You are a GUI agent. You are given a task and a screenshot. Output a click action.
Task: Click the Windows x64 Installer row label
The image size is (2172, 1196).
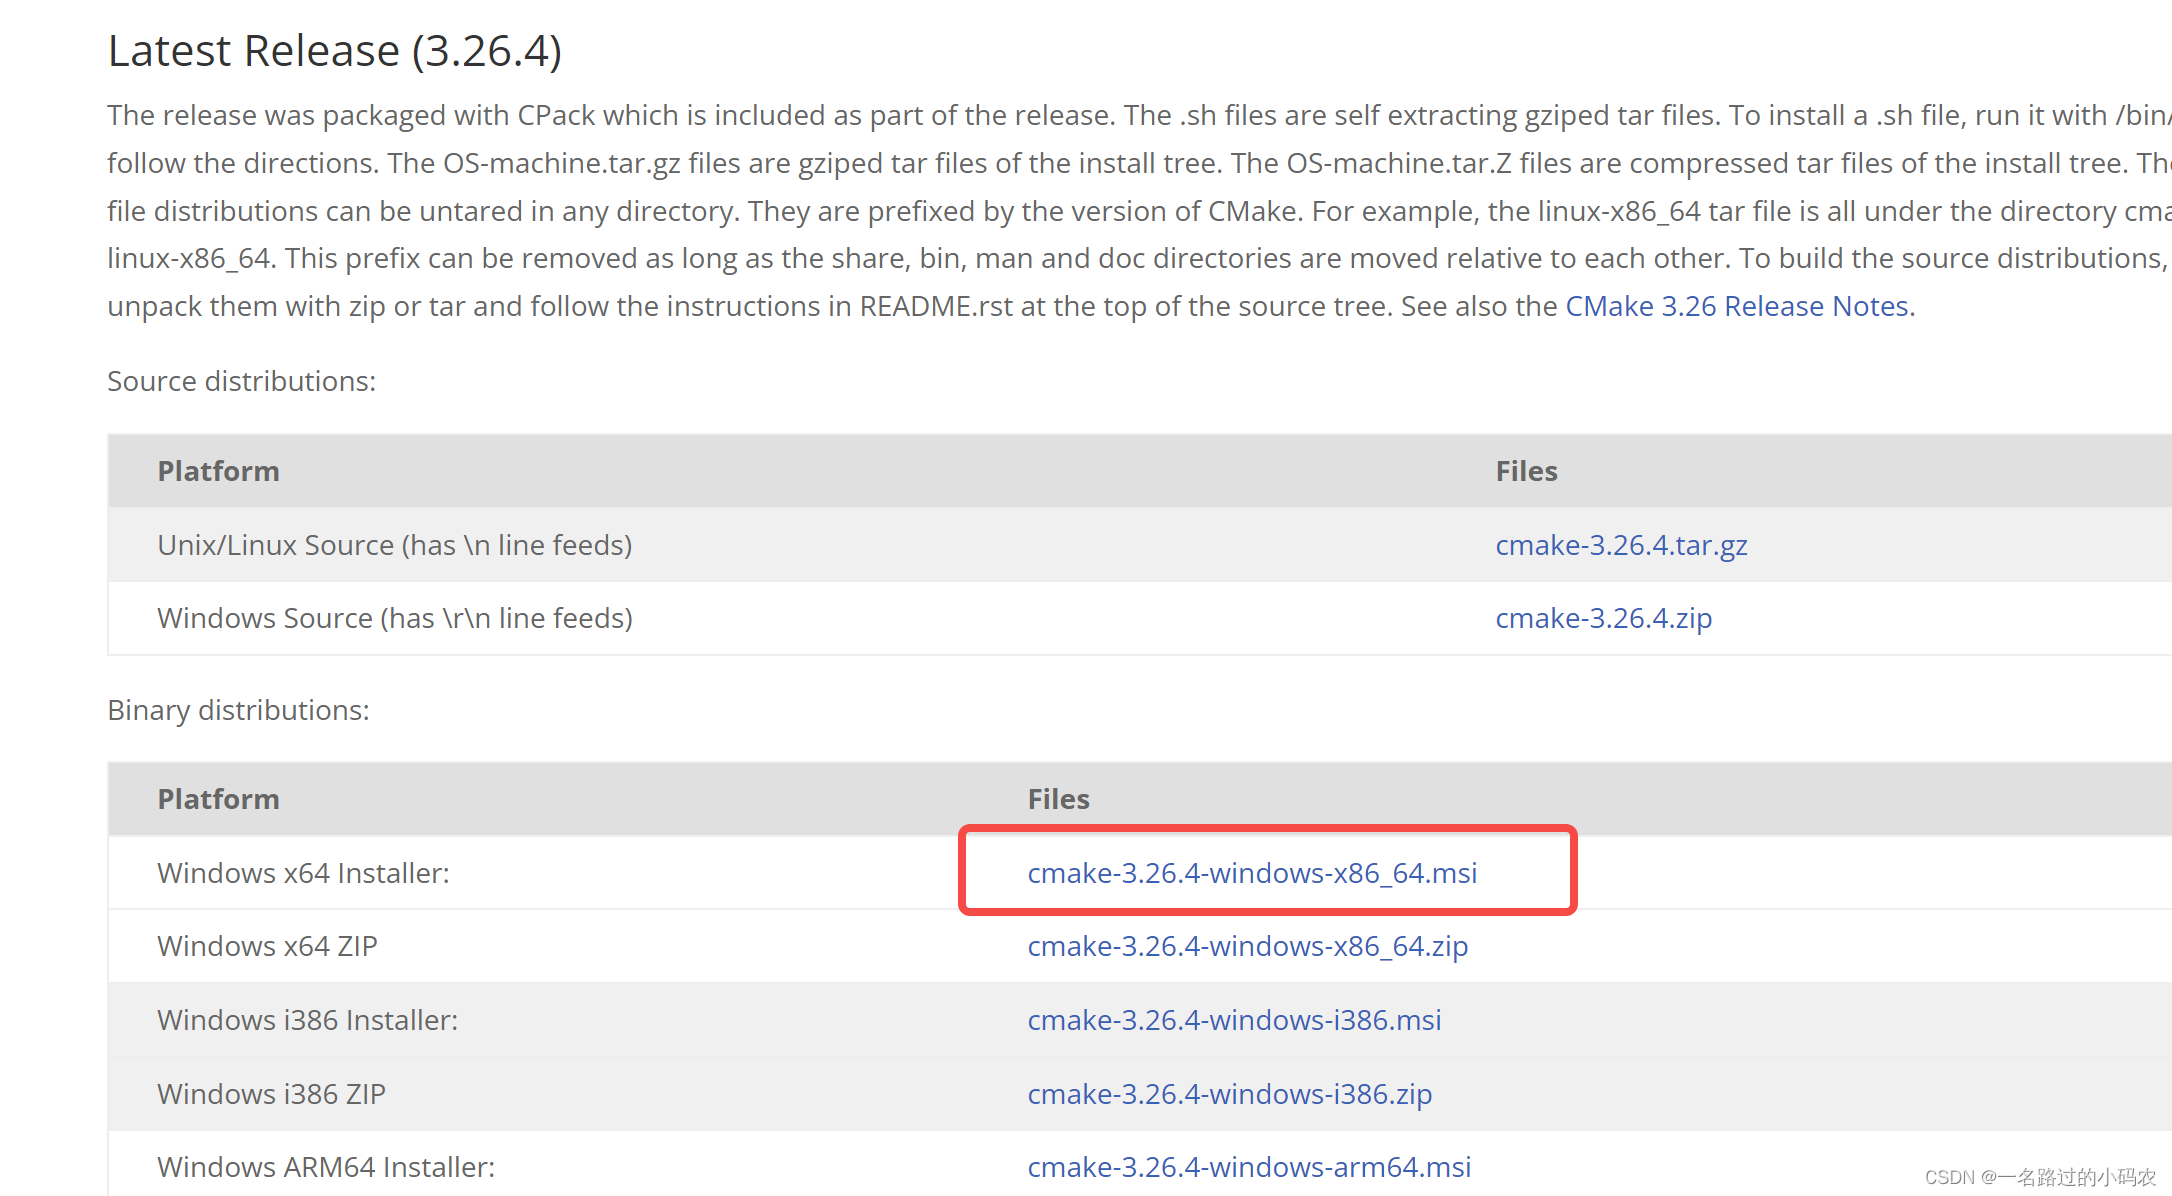click(303, 873)
